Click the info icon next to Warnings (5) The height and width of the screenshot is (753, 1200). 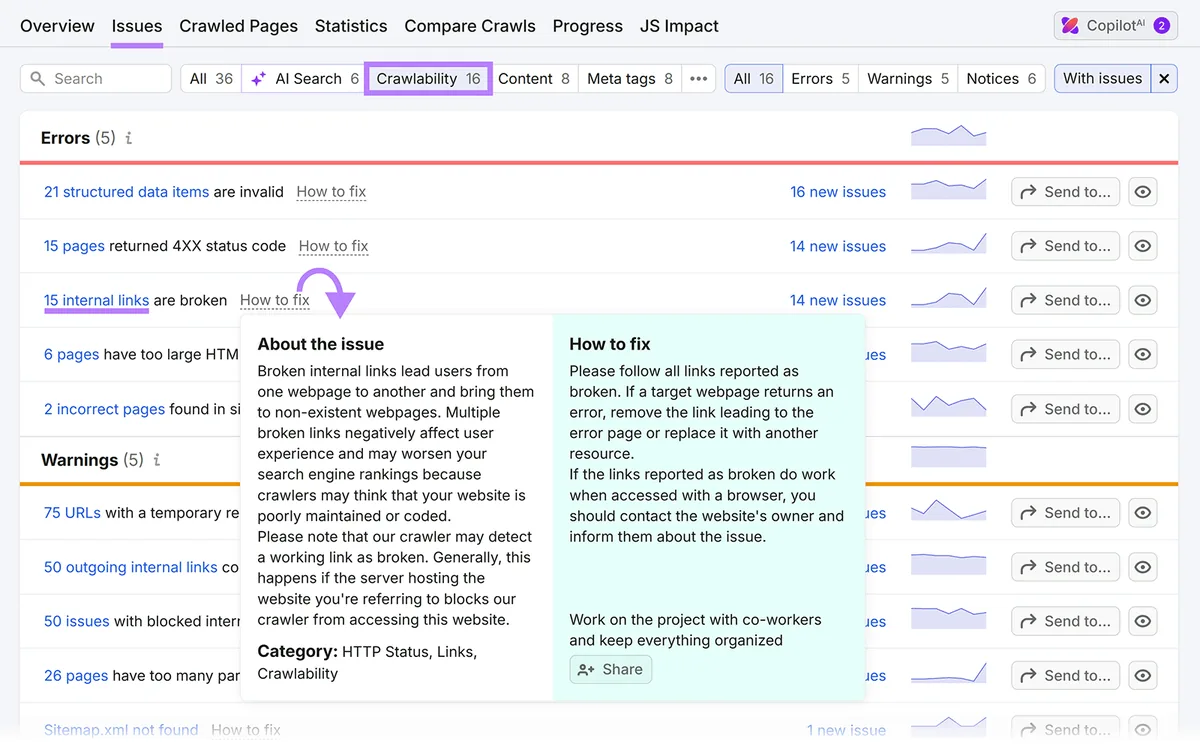pyautogui.click(x=157, y=461)
